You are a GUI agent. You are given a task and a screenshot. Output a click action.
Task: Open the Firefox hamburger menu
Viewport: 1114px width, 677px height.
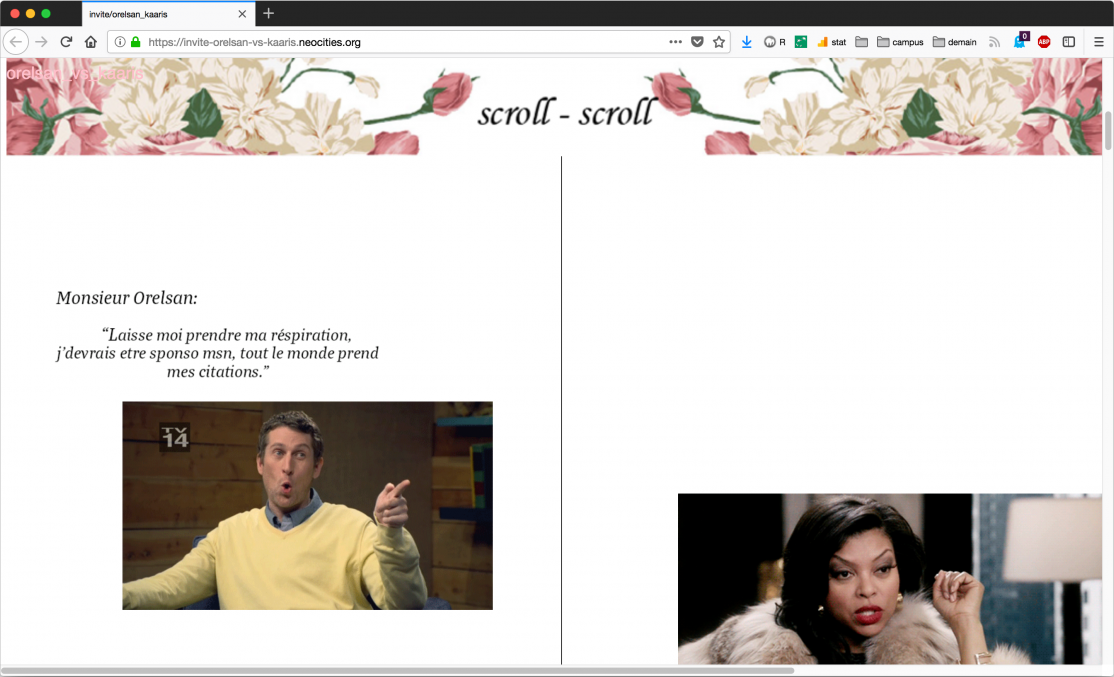point(1098,42)
